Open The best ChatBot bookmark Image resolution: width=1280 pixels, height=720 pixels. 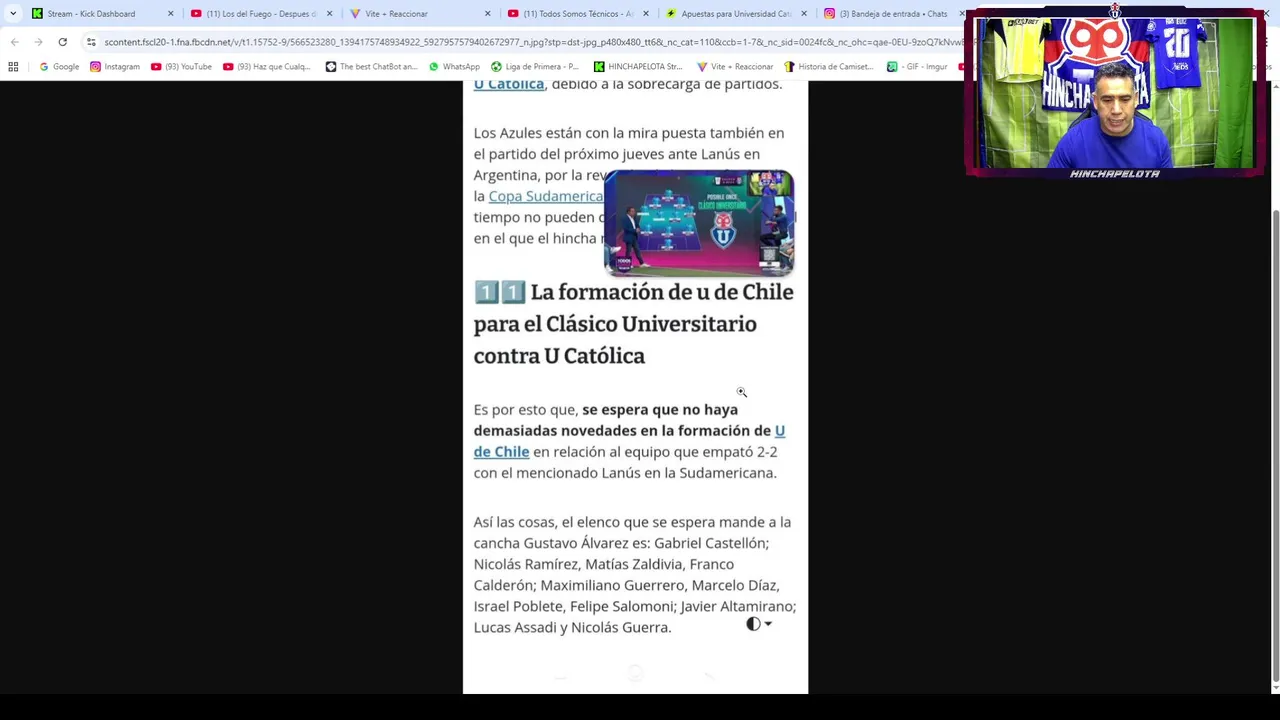tap(371, 67)
